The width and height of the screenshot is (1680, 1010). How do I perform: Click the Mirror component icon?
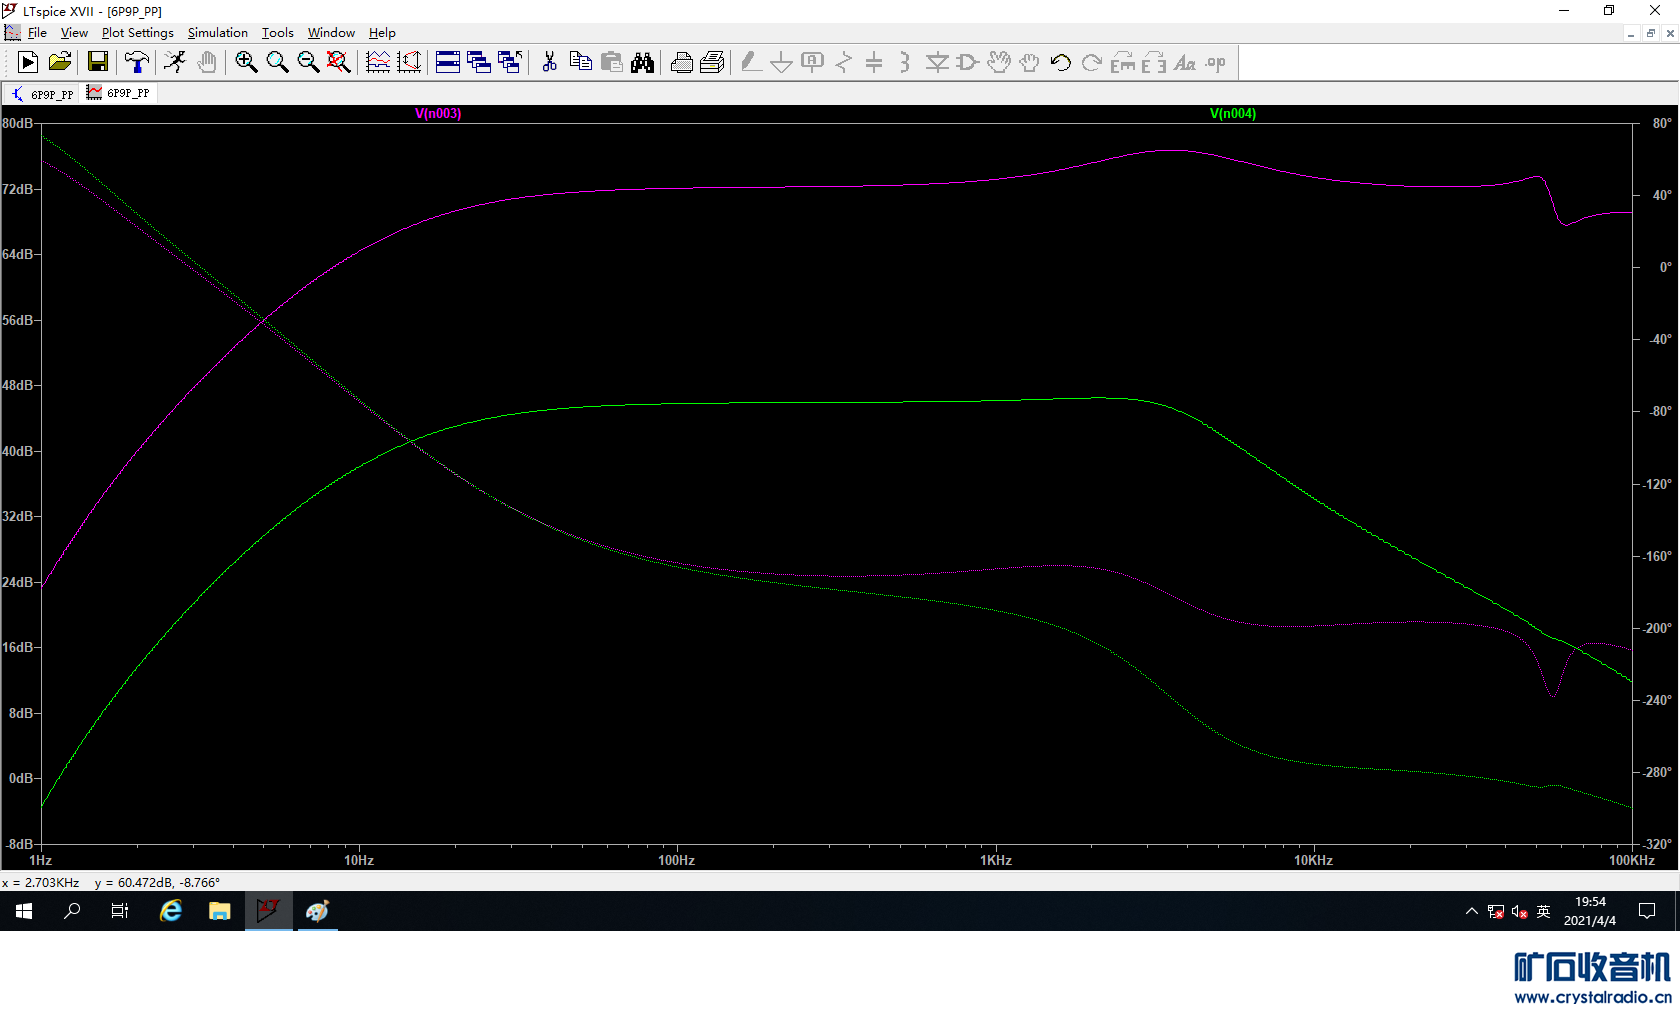coord(1154,62)
